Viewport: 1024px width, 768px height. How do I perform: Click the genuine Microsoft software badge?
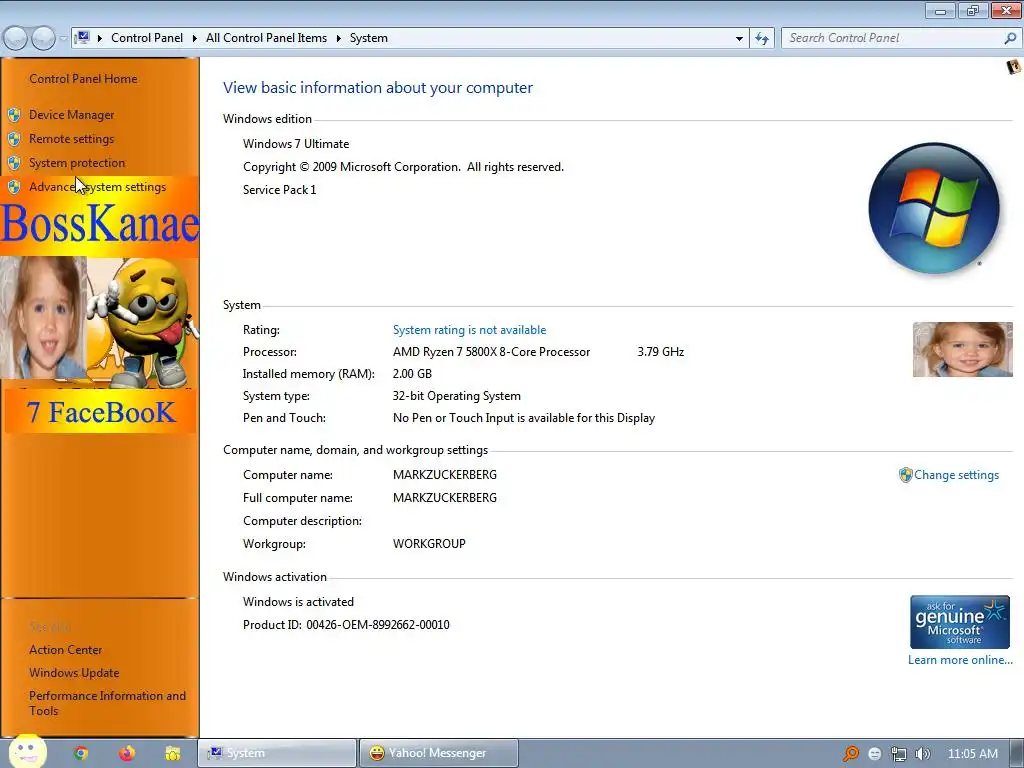(x=960, y=622)
